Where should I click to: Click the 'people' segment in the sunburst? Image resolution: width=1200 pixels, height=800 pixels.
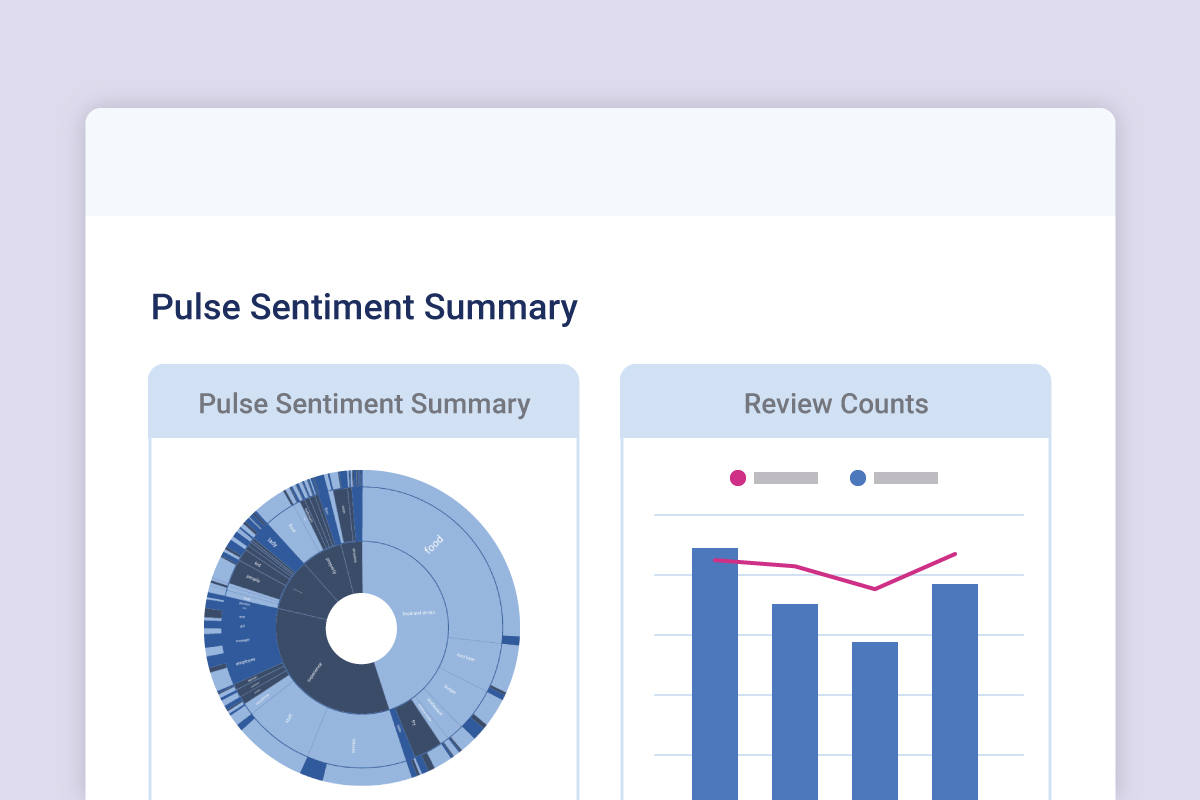253,577
